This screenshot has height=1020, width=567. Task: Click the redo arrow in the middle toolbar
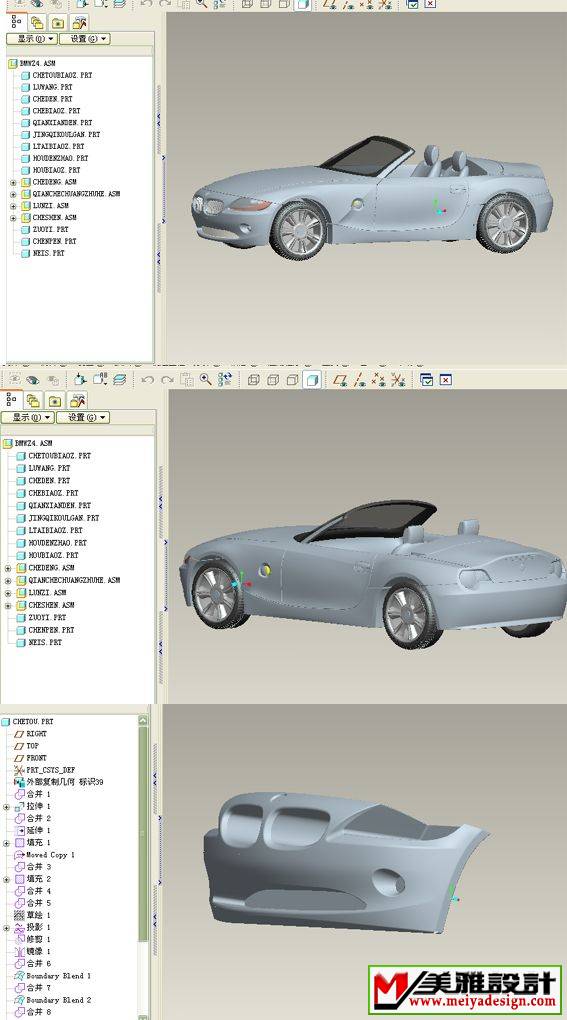[x=167, y=379]
